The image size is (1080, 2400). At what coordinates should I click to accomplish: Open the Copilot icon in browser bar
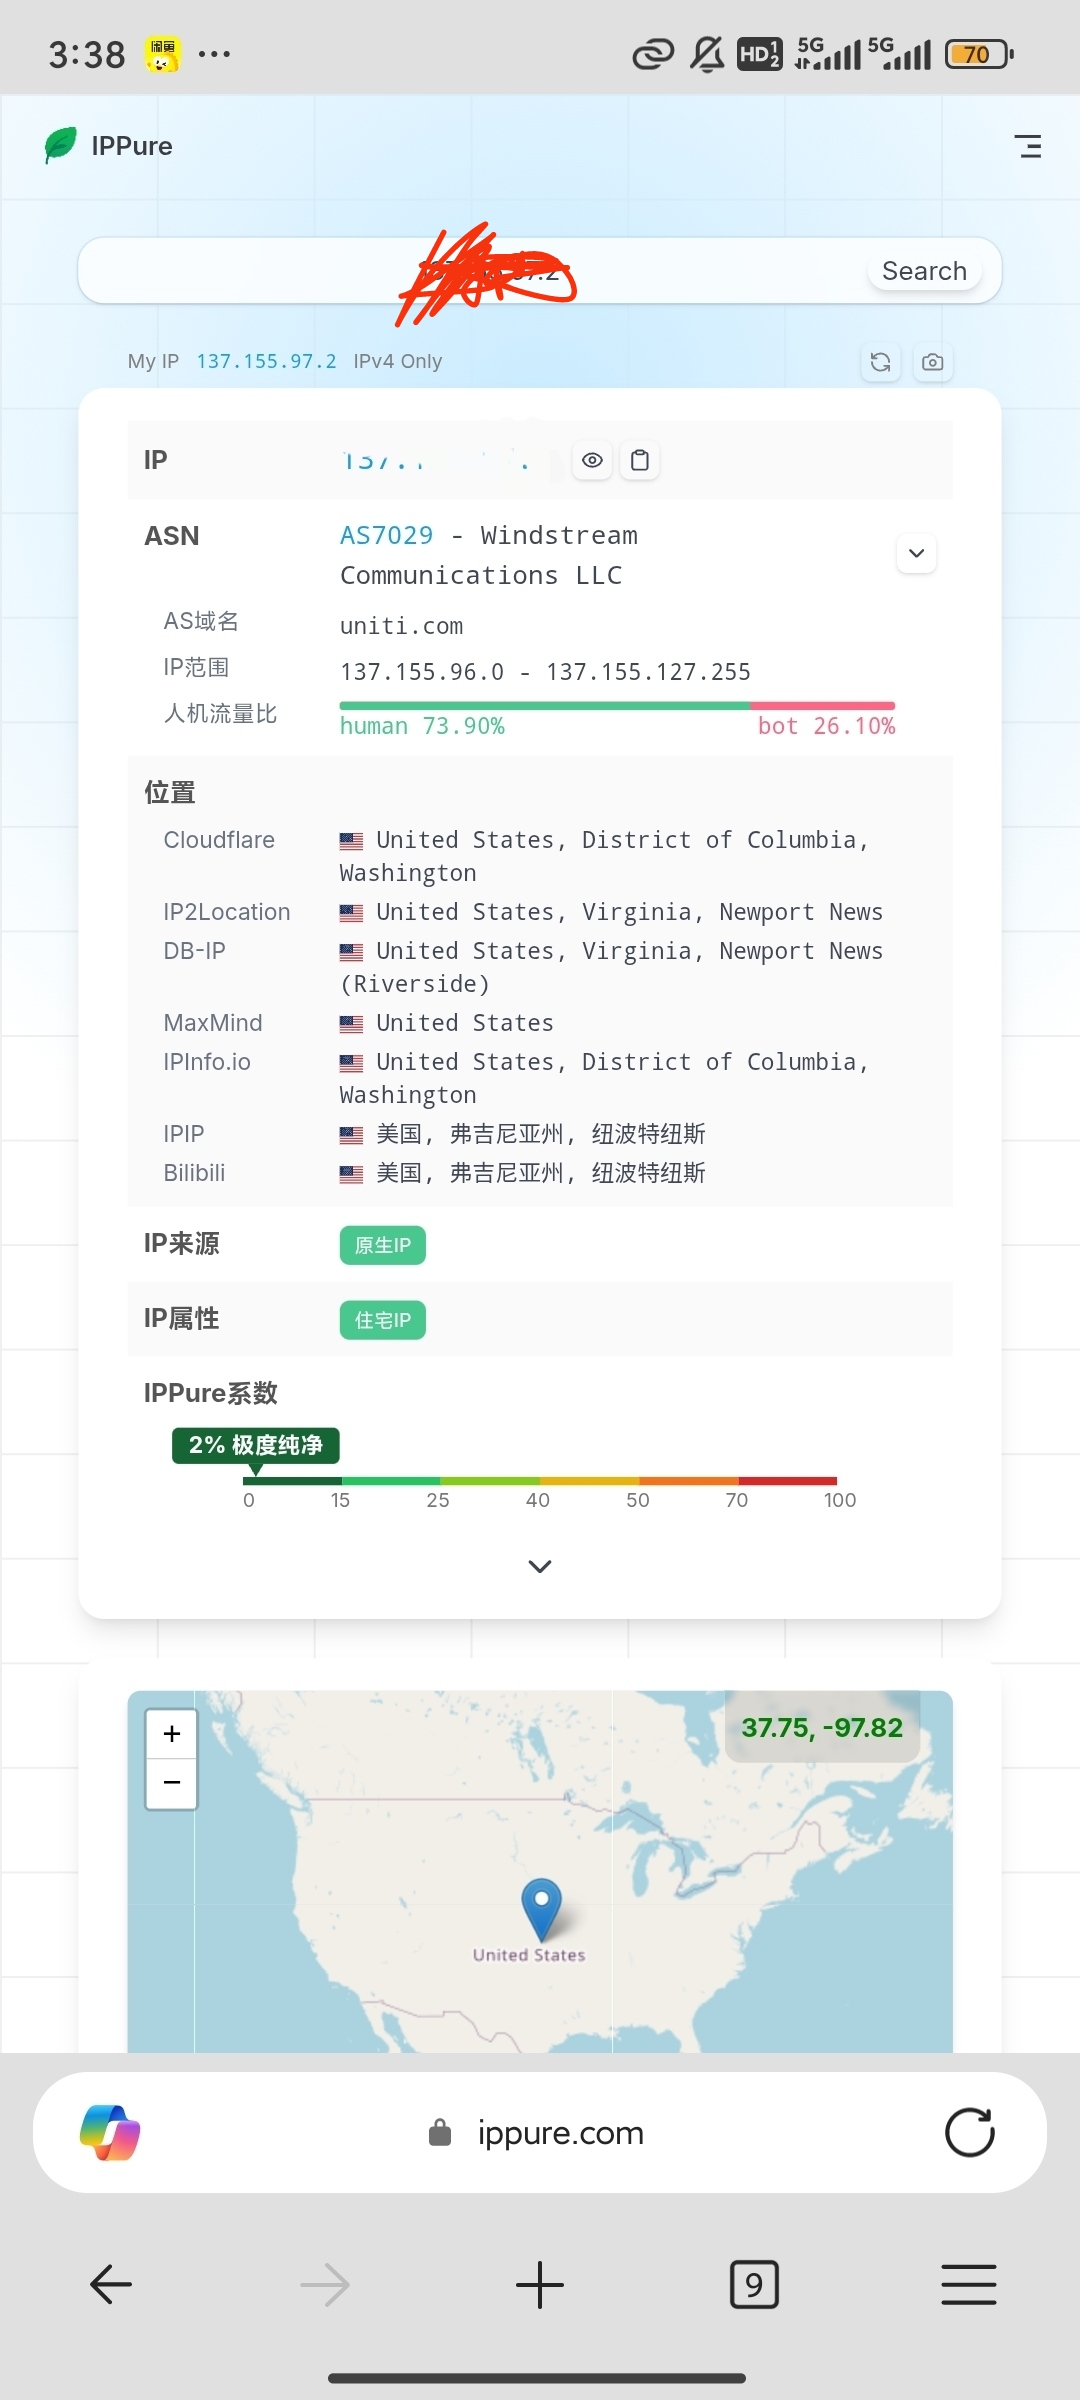coord(110,2133)
